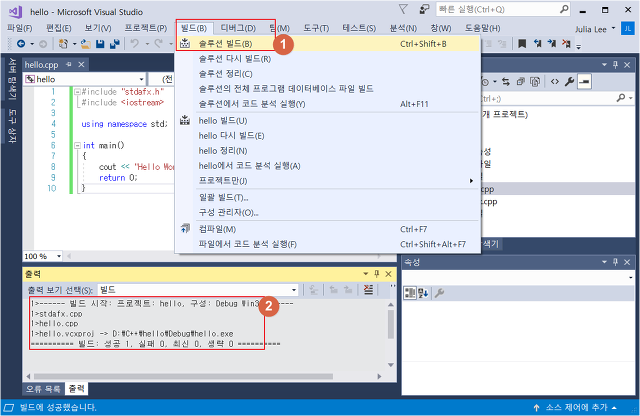Open Output panel window position dropdown arrow
The image size is (640, 416).
366,274
